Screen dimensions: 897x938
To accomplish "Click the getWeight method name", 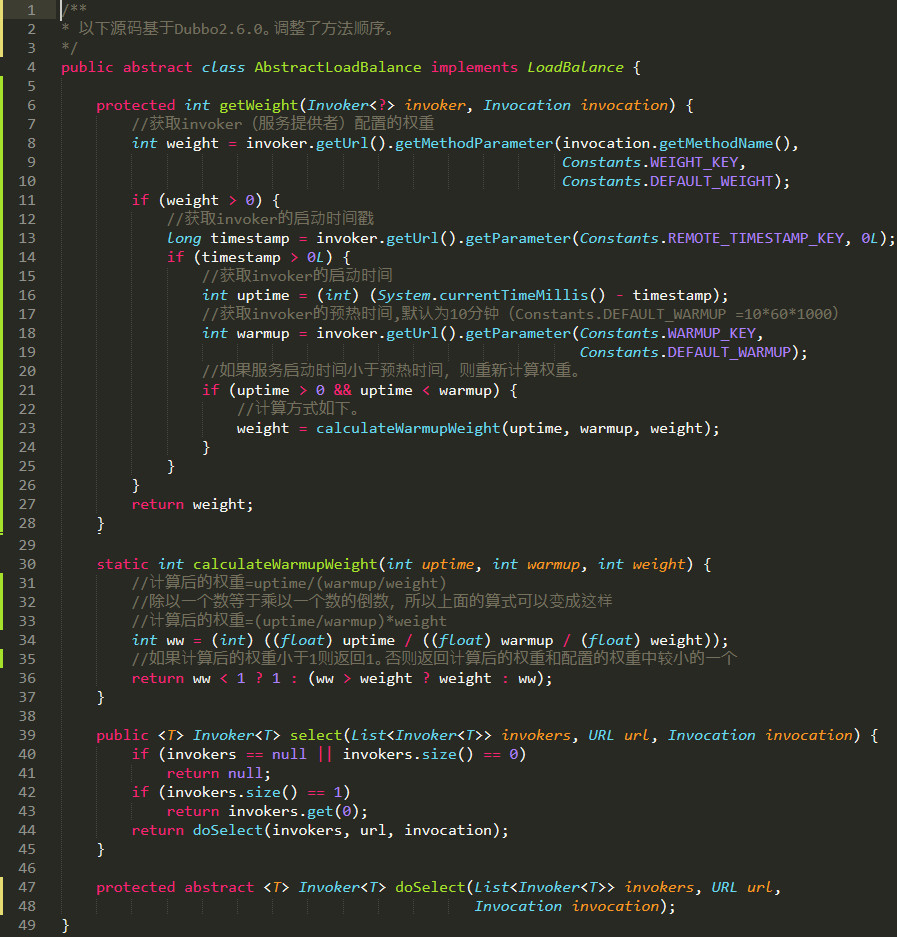I will pyautogui.click(x=259, y=105).
